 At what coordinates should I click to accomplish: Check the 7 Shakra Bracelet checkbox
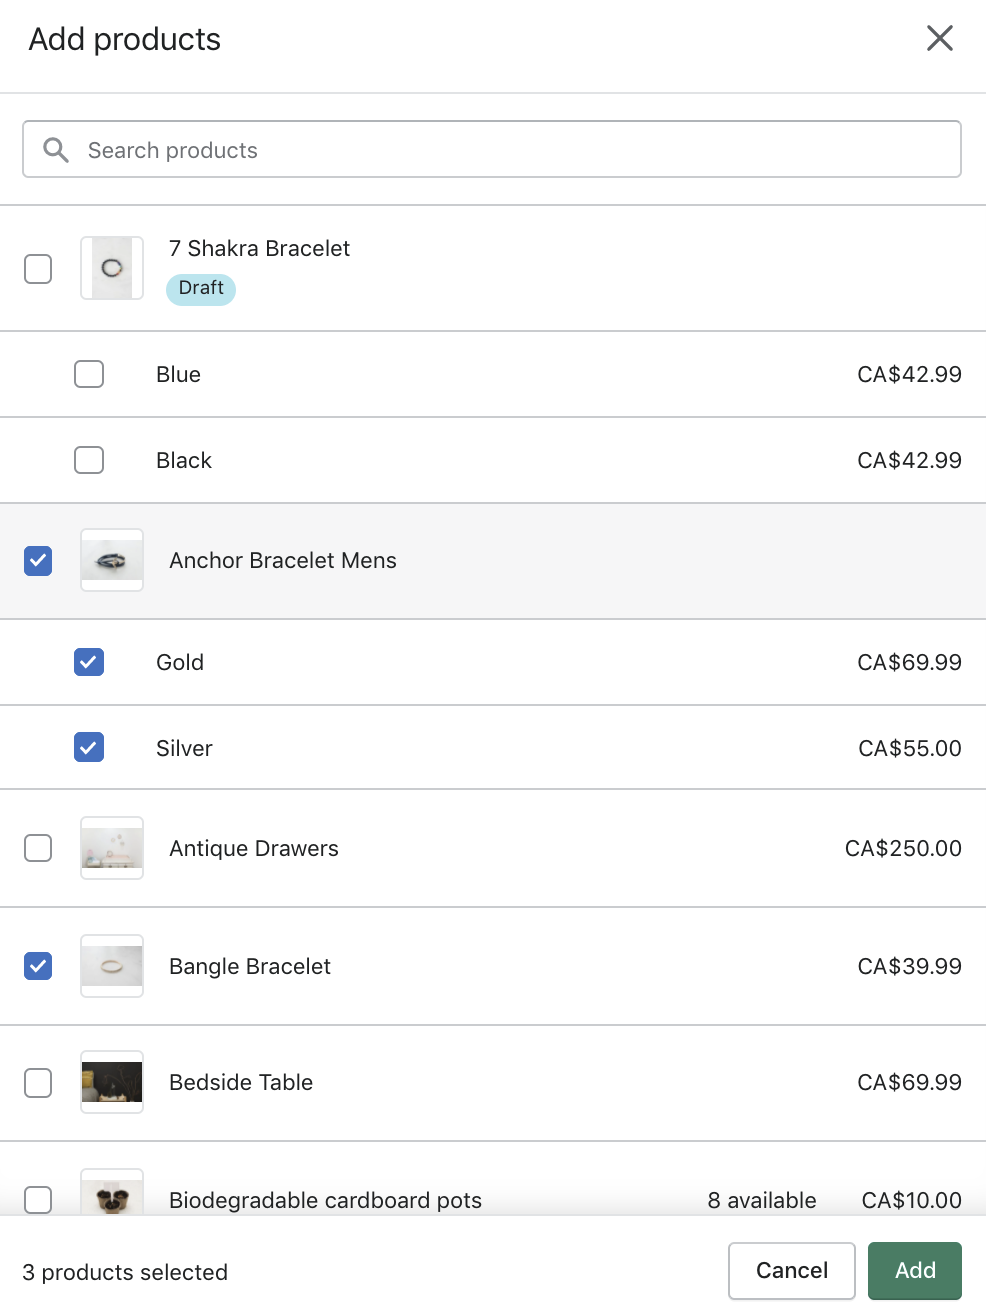pyautogui.click(x=38, y=269)
